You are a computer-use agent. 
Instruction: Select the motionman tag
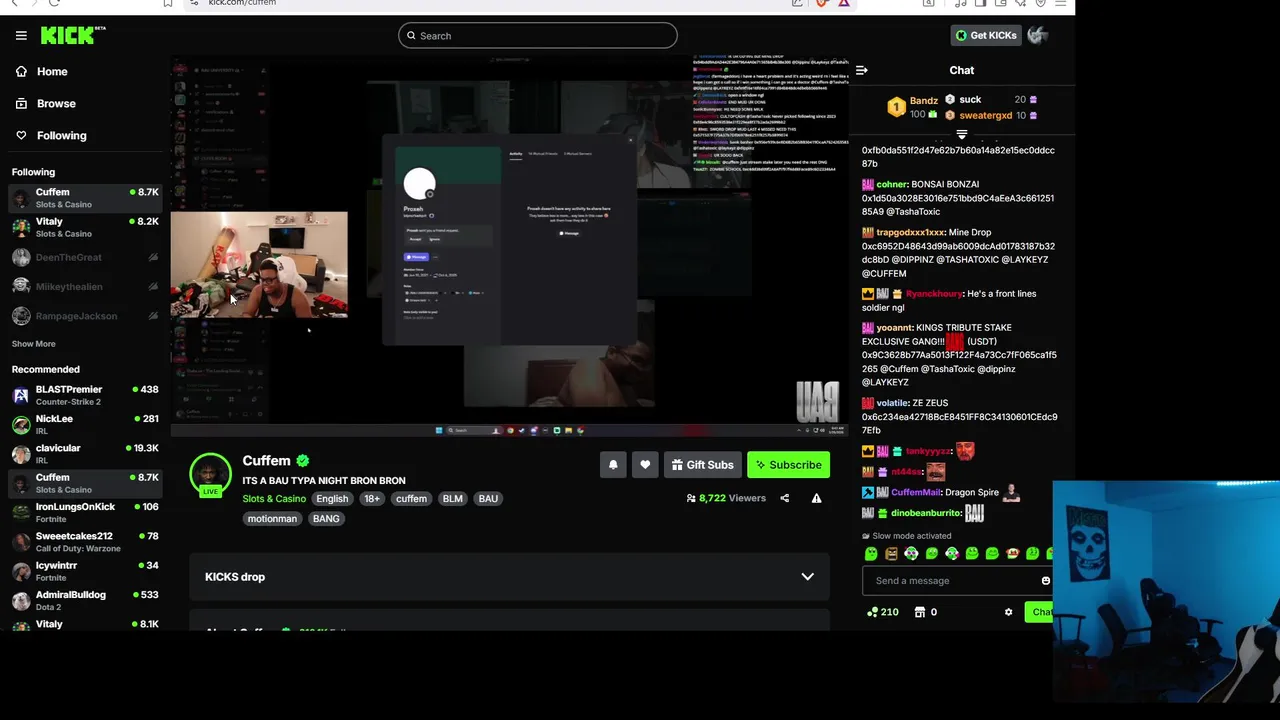click(x=272, y=519)
